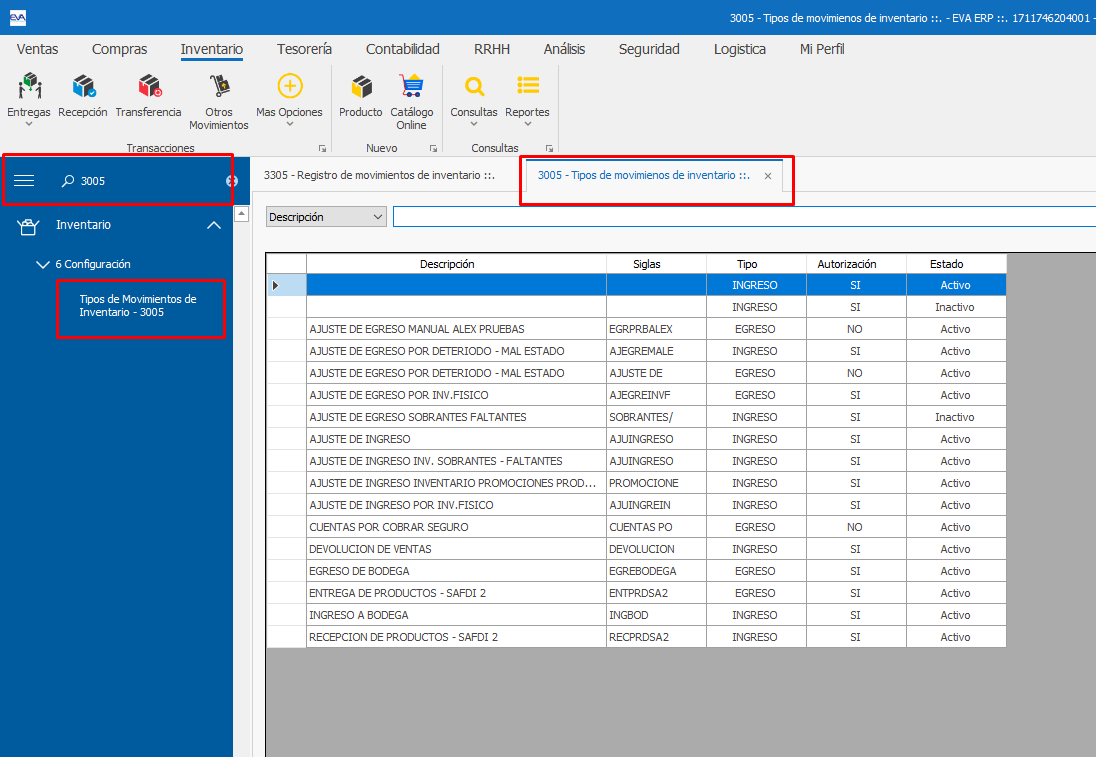Image resolution: width=1096 pixels, height=757 pixels.
Task: Collapse the 6 Configuración tree node
Action: [42, 265]
